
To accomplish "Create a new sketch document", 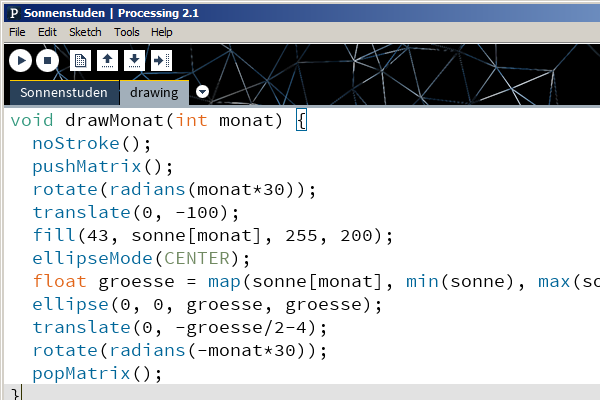I will [80, 60].
